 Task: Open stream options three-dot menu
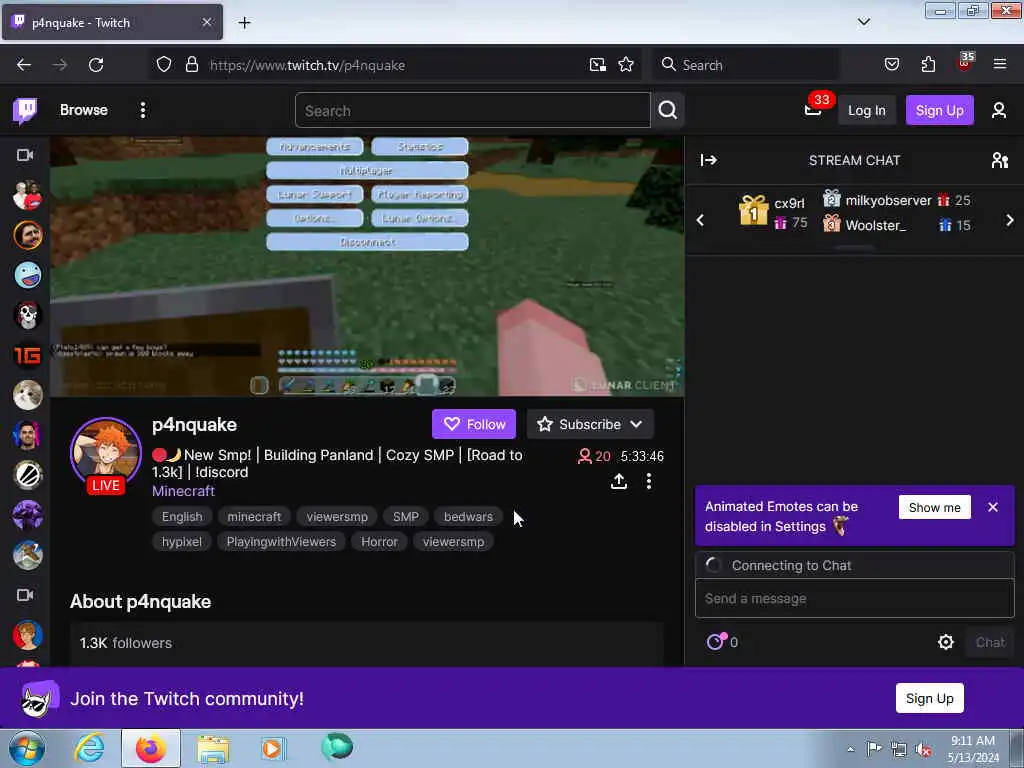[648, 481]
